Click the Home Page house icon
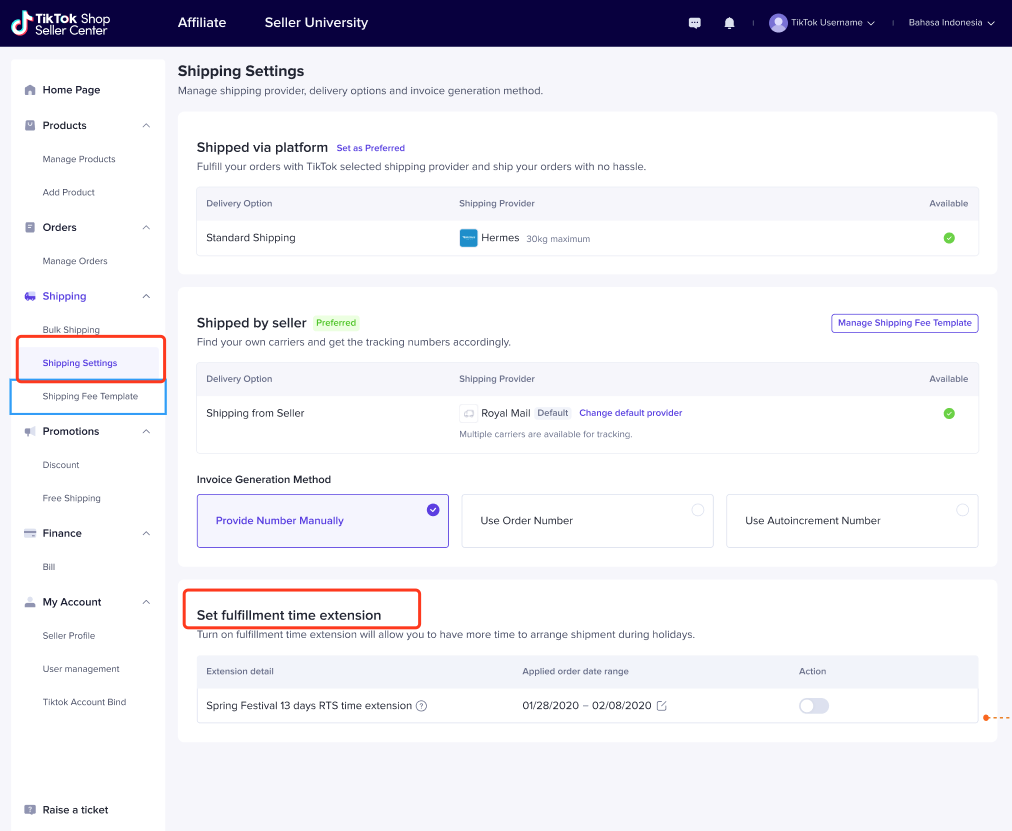This screenshot has width=1012, height=831. (30, 90)
